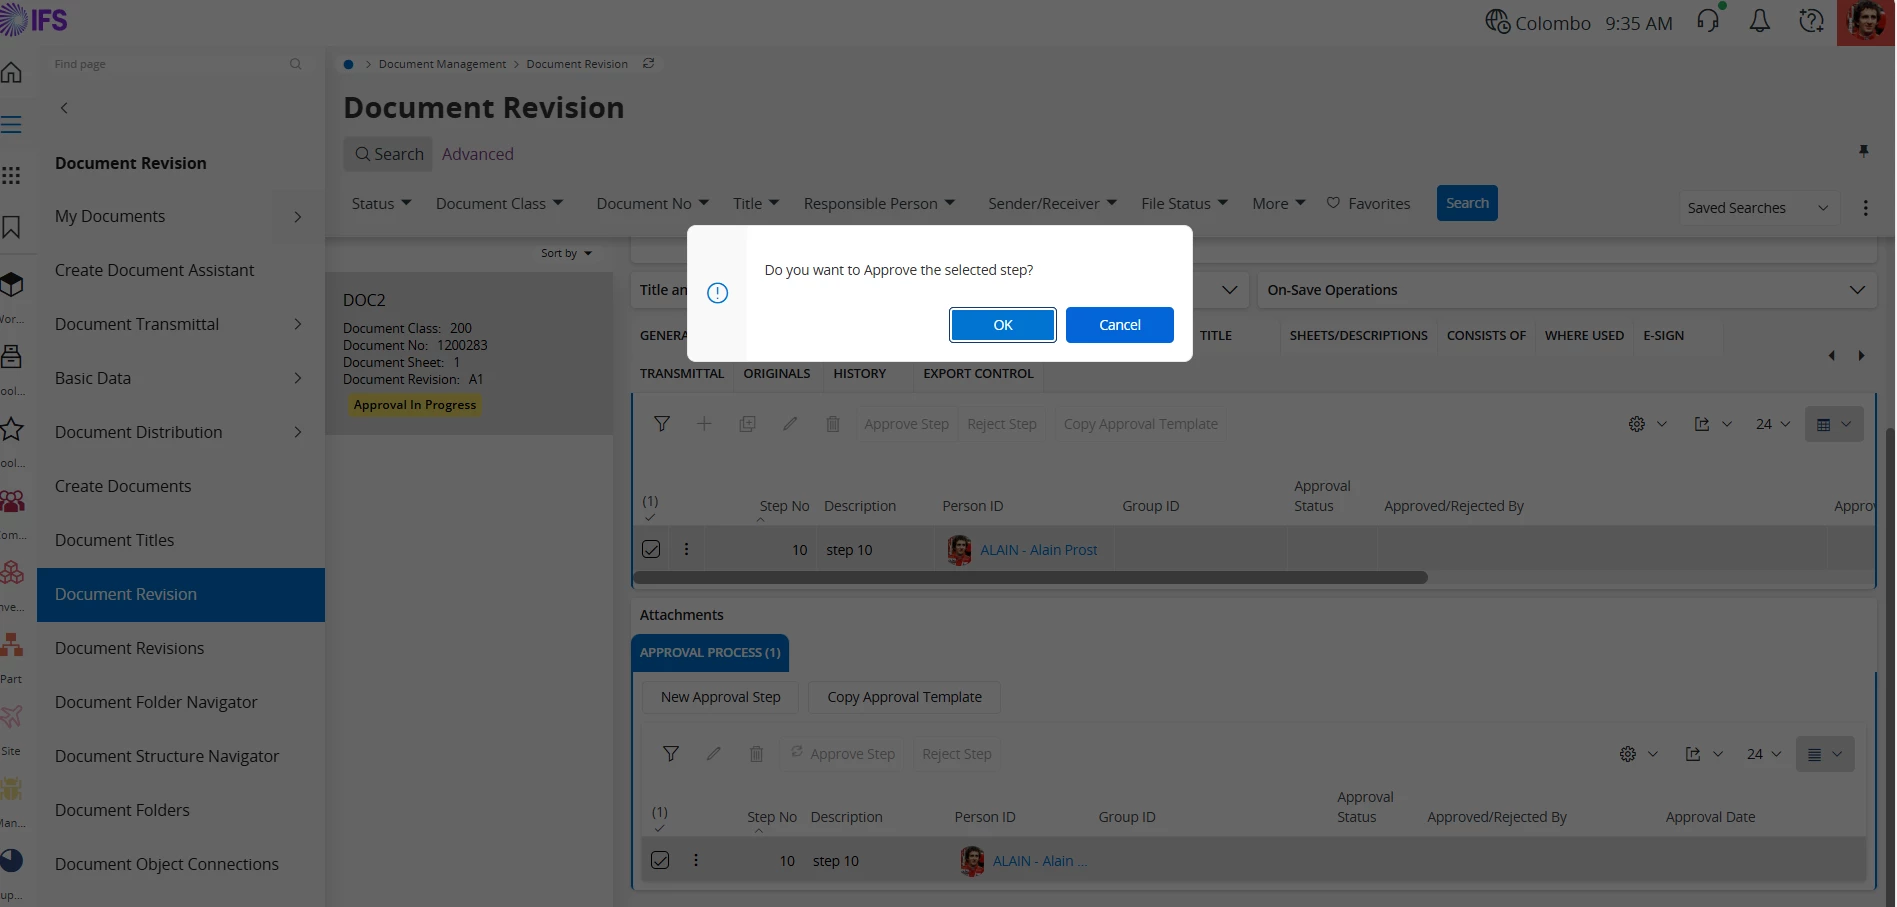Open row menu for upper step 10

point(686,549)
